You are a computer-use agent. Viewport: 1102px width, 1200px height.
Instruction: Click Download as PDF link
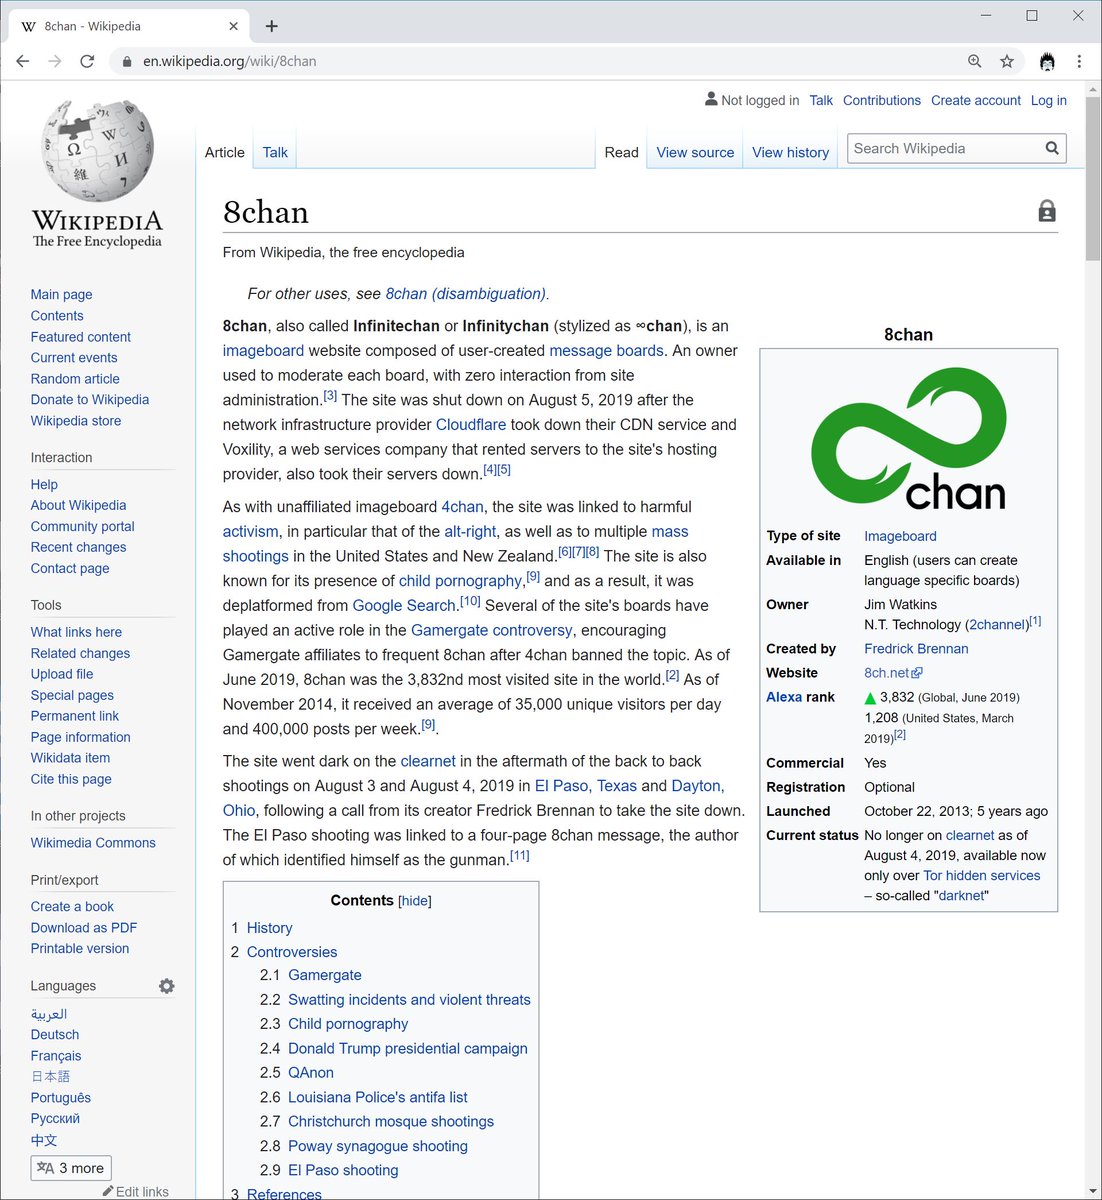coord(84,927)
